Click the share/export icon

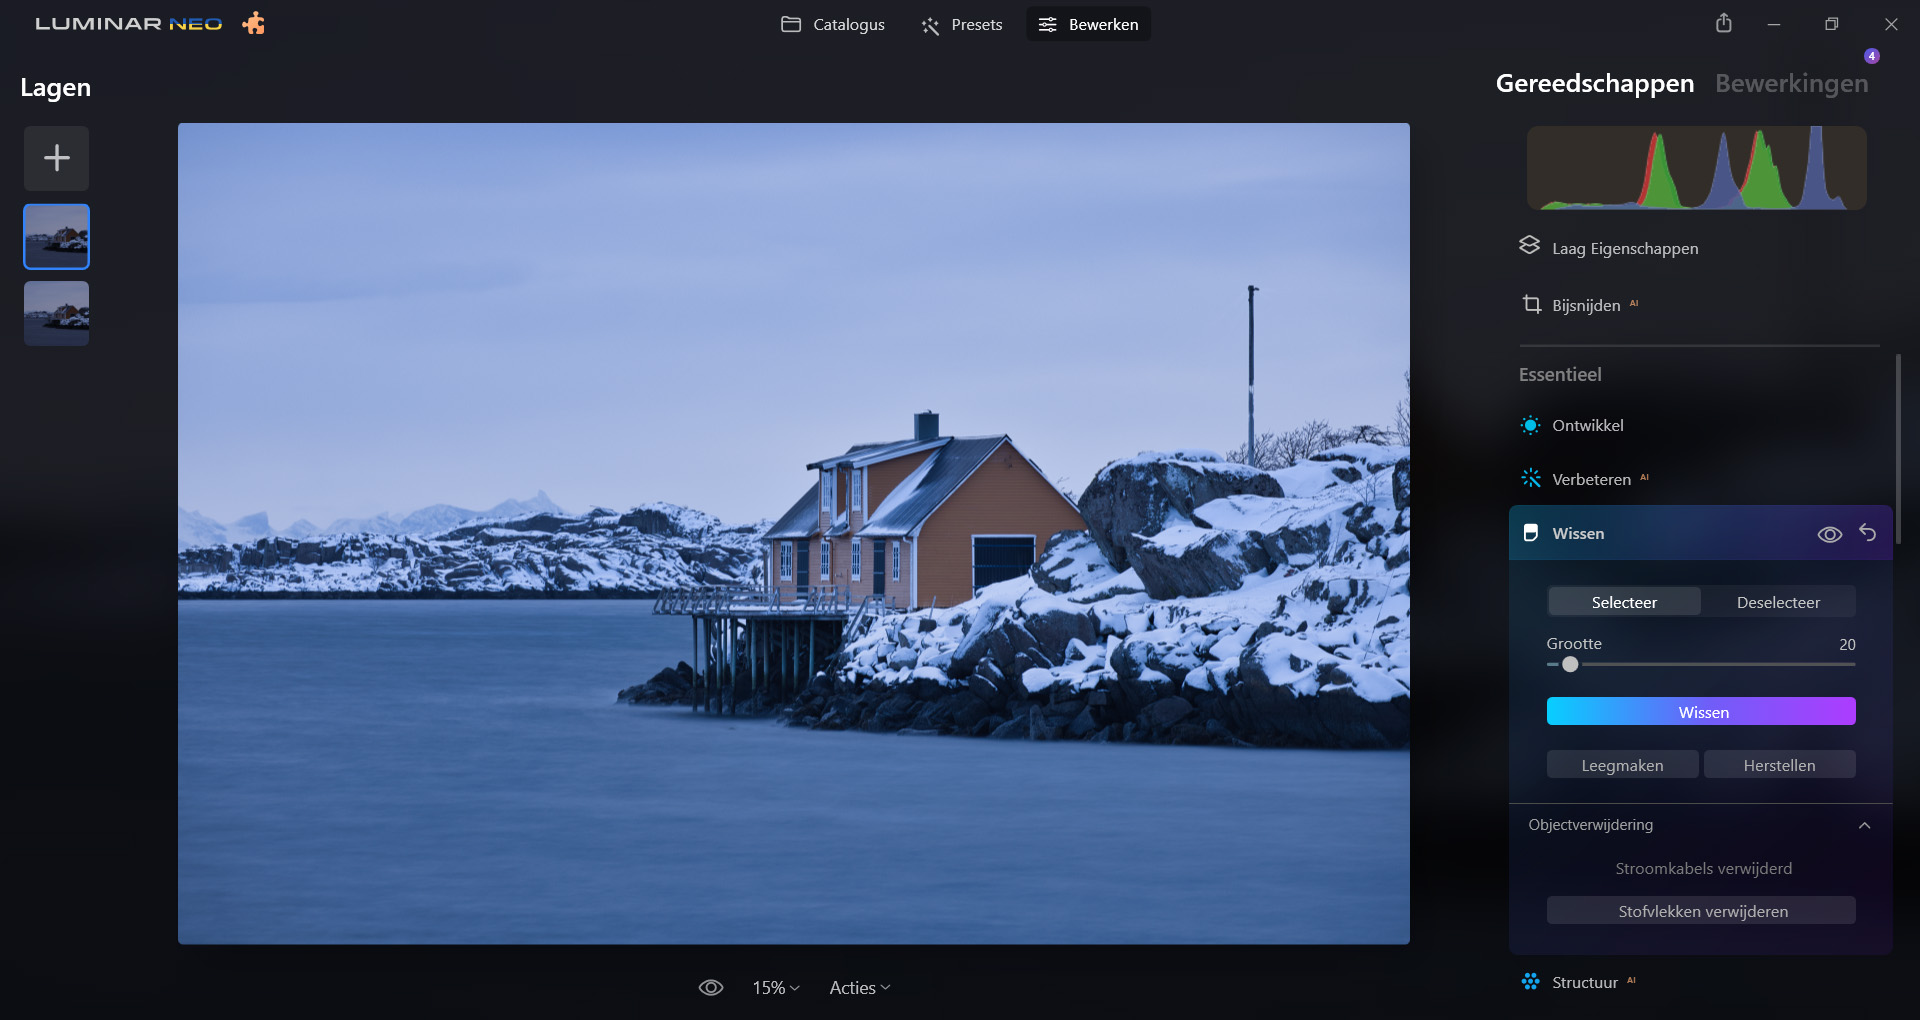[1724, 23]
